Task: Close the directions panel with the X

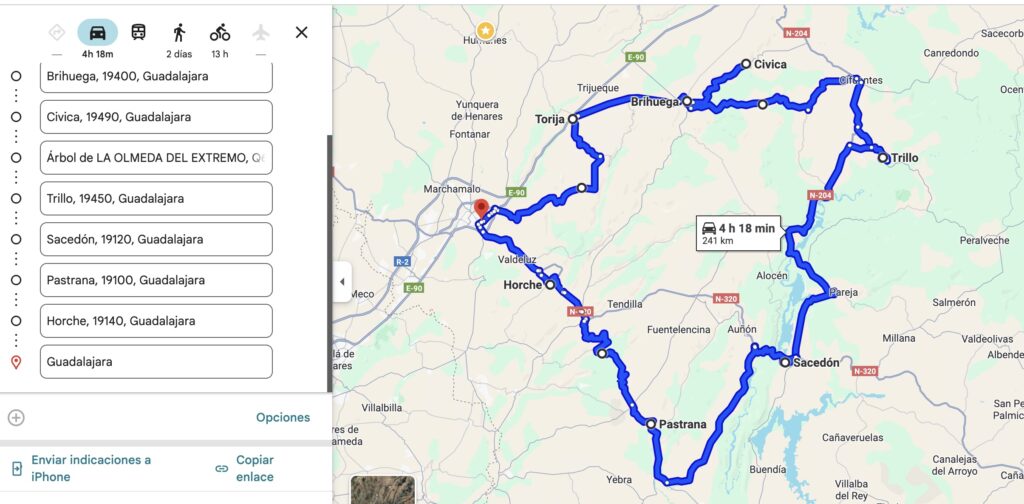Action: 301,32
